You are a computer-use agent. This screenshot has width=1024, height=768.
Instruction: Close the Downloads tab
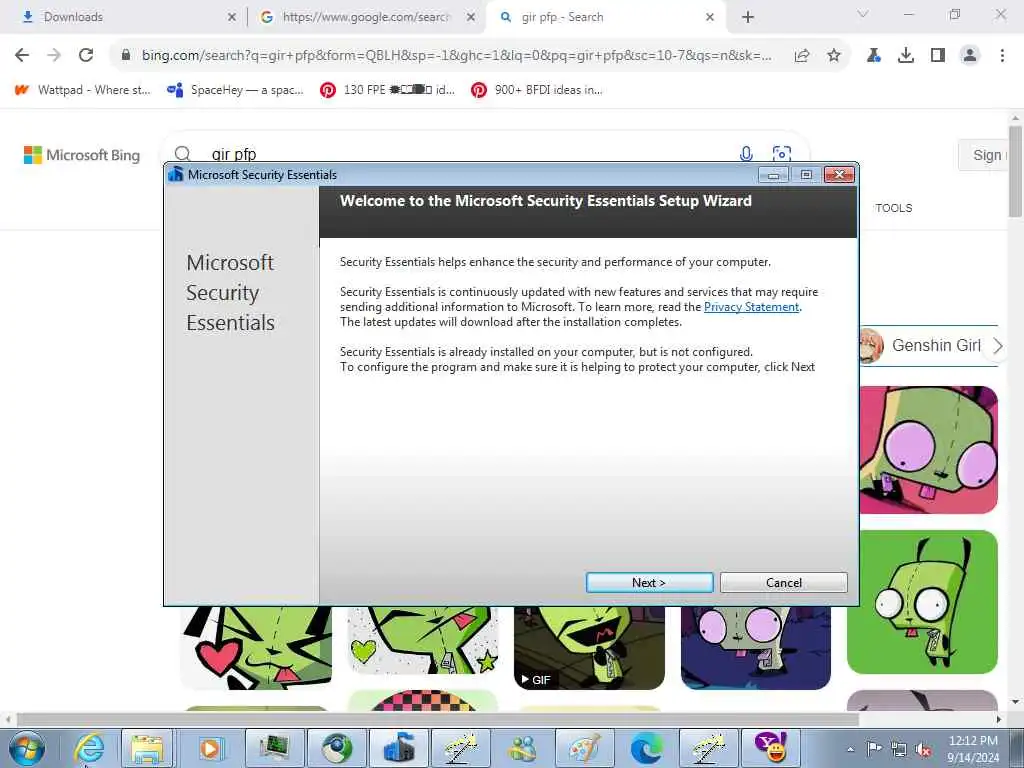232,17
